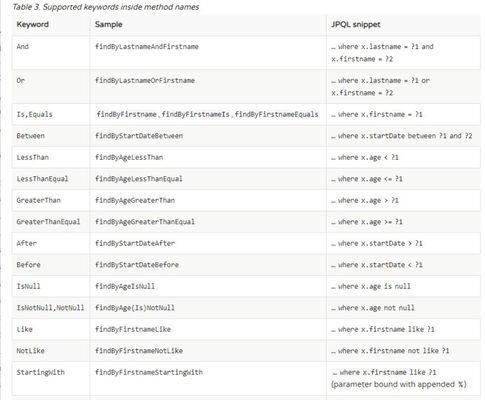Click the IsNotNull,NotNull keyword cell
485x400 pixels.
click(50, 308)
